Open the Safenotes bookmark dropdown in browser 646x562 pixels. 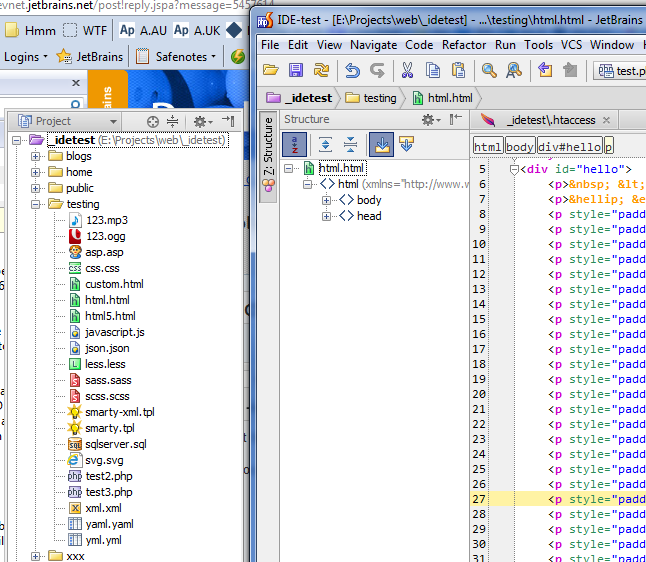(176, 57)
